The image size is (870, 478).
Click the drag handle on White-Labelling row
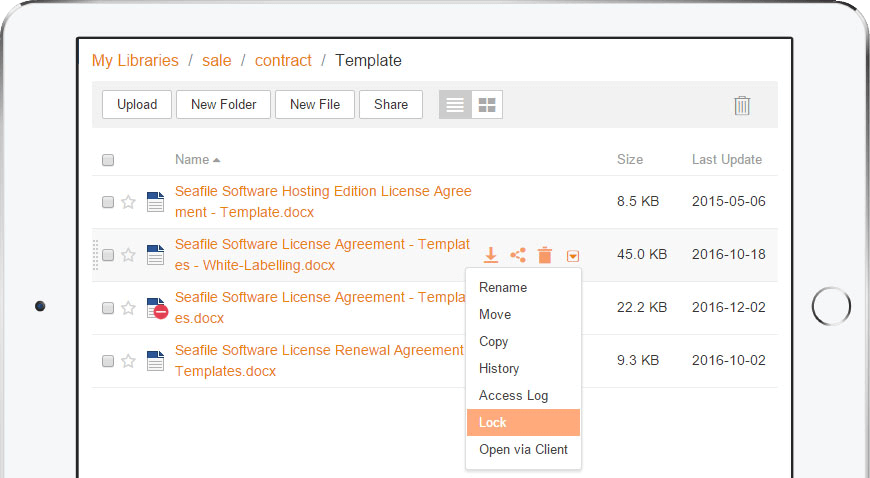95,255
